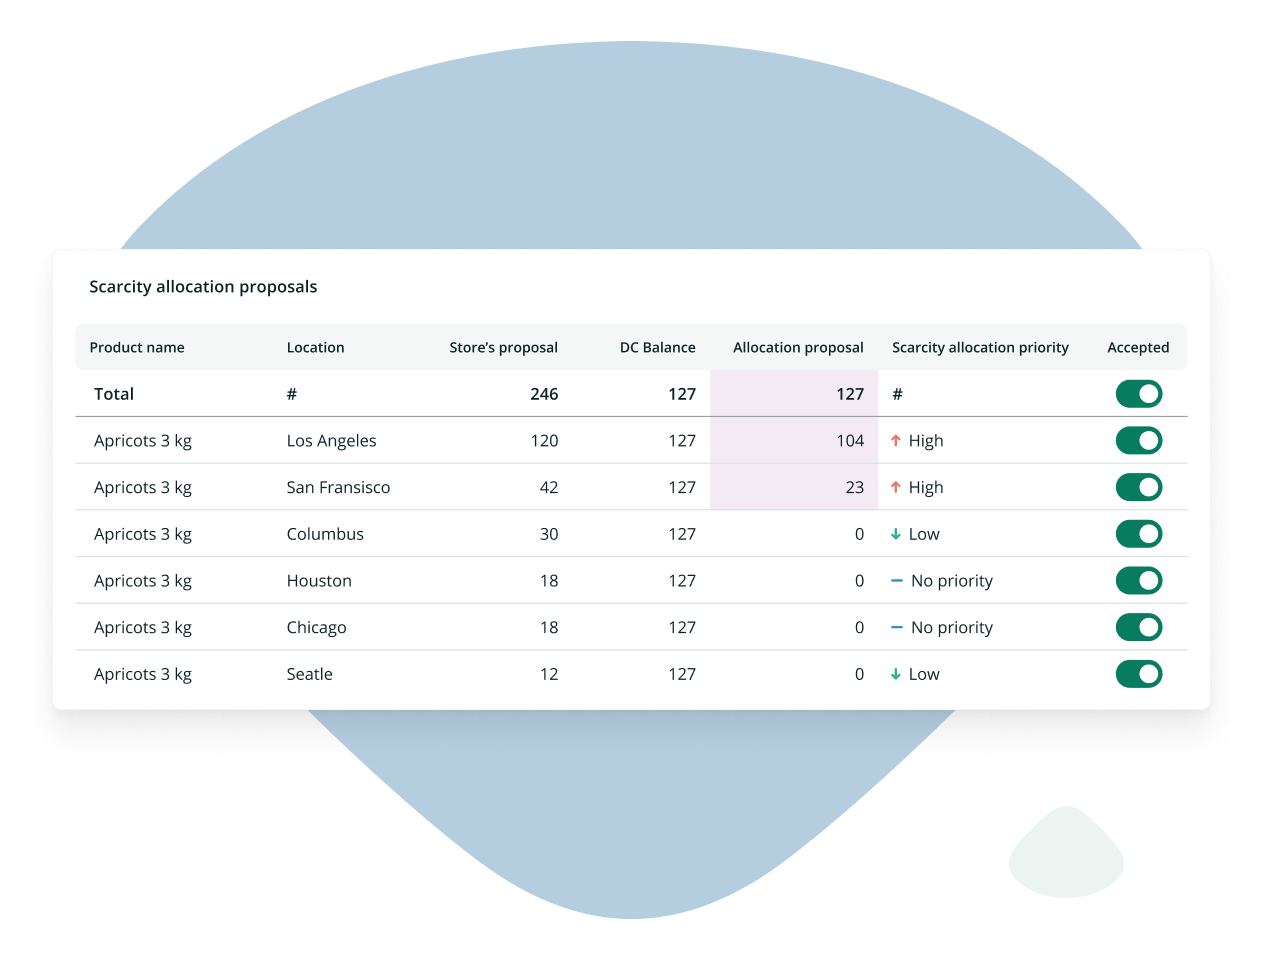Click the Product name column header
The height and width of the screenshot is (960, 1280).
[x=137, y=348]
